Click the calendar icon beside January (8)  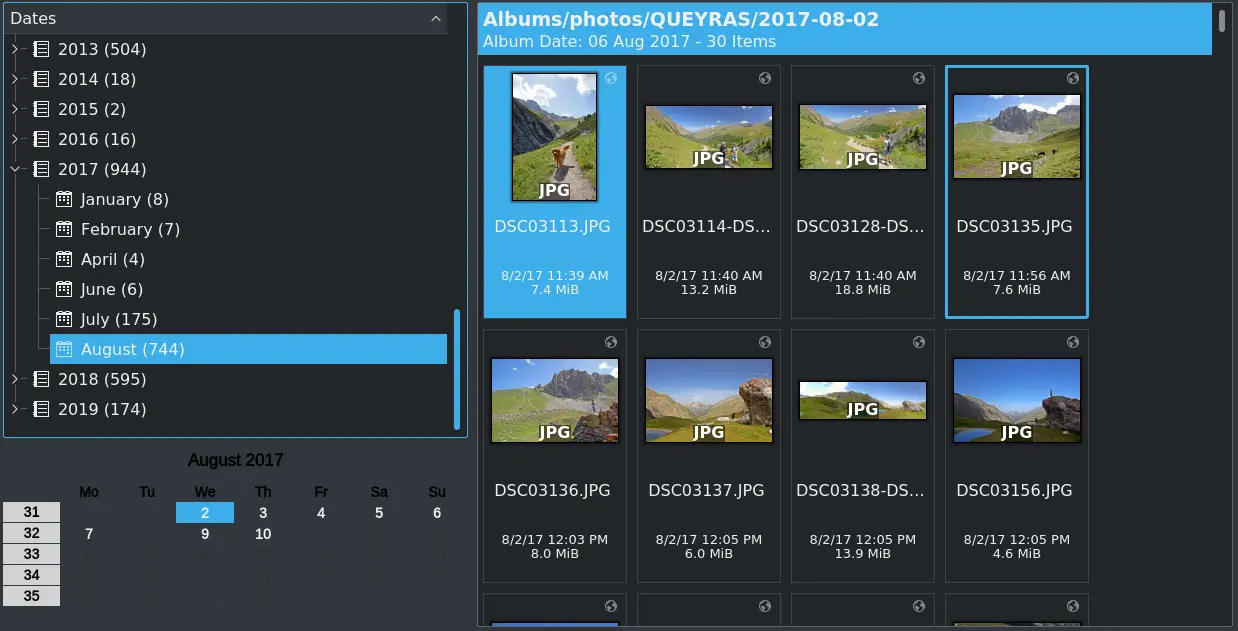coord(64,199)
